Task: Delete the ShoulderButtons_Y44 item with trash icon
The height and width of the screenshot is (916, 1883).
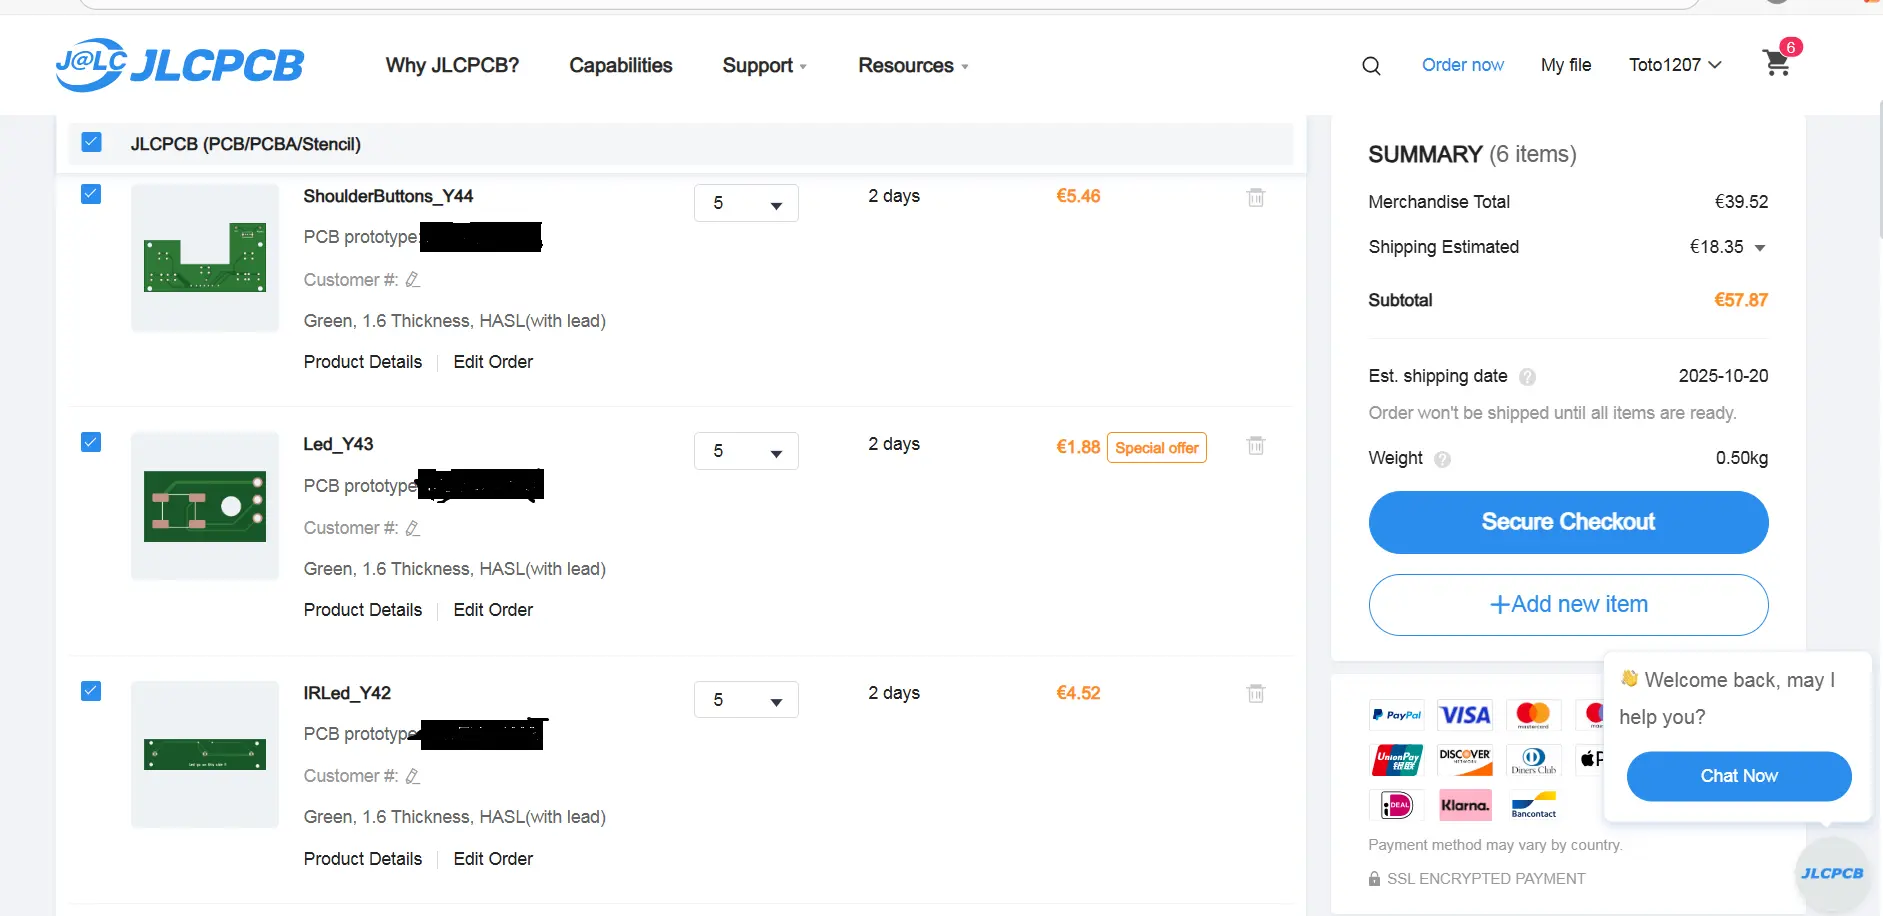Action: [1256, 197]
